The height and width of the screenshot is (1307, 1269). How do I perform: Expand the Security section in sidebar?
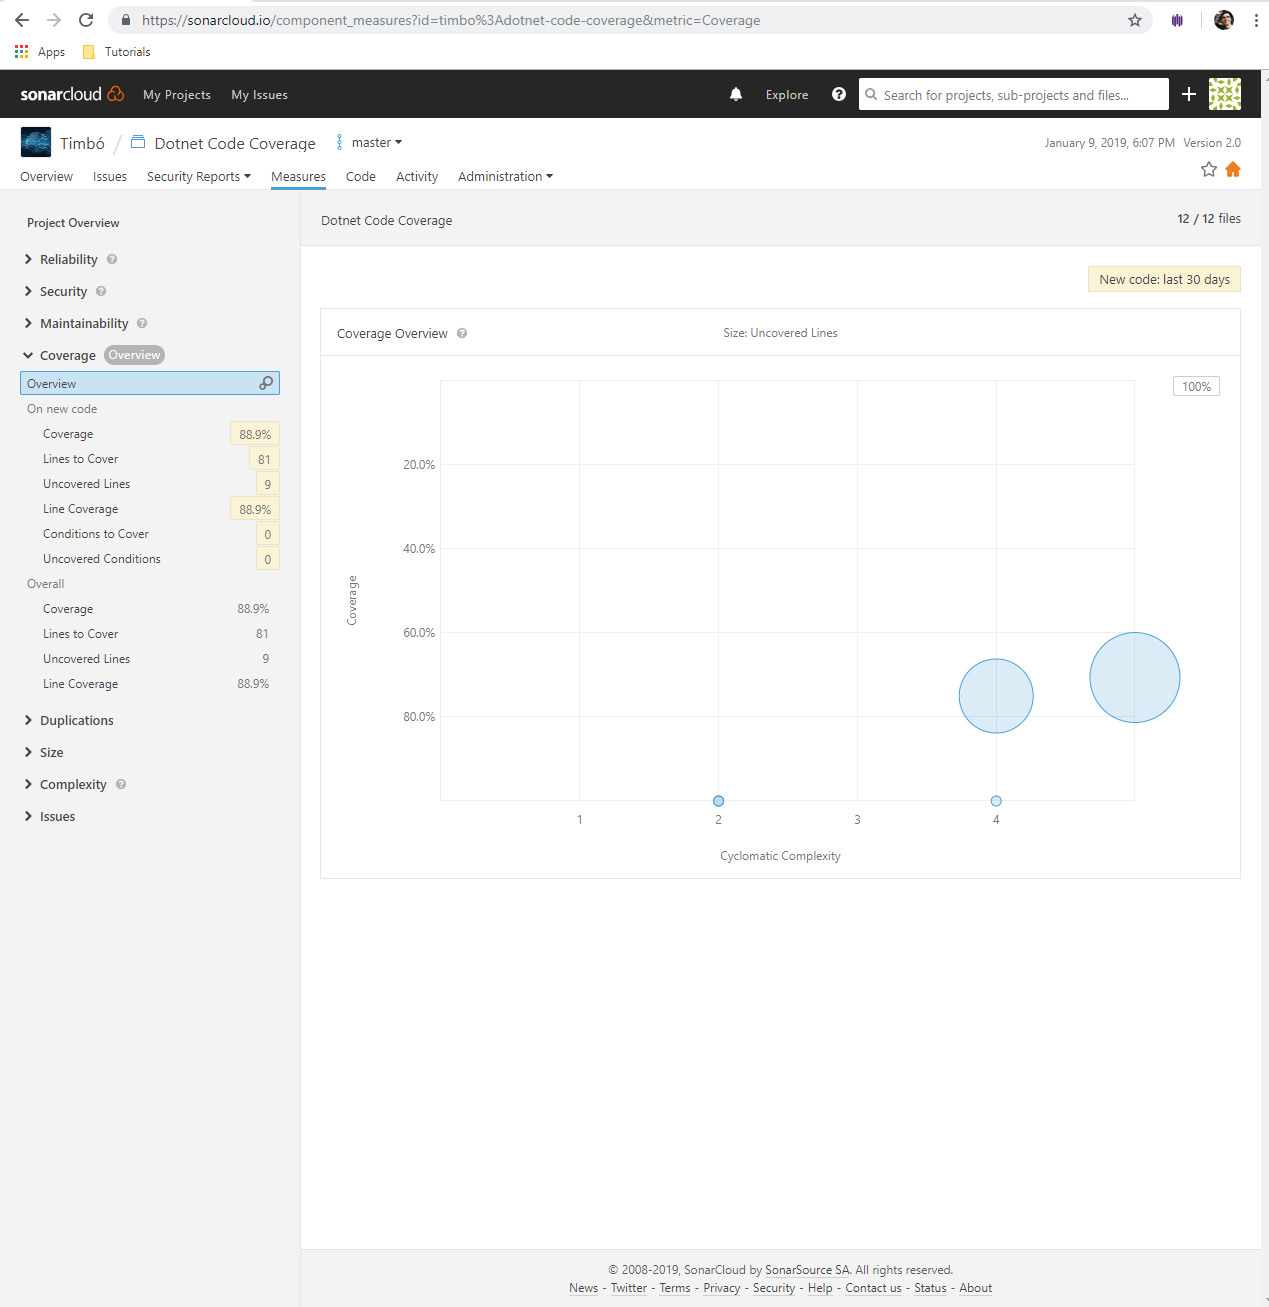click(56, 291)
